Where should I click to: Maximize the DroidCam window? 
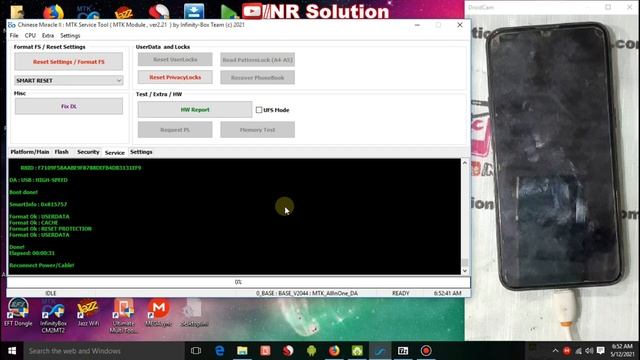point(608,7)
